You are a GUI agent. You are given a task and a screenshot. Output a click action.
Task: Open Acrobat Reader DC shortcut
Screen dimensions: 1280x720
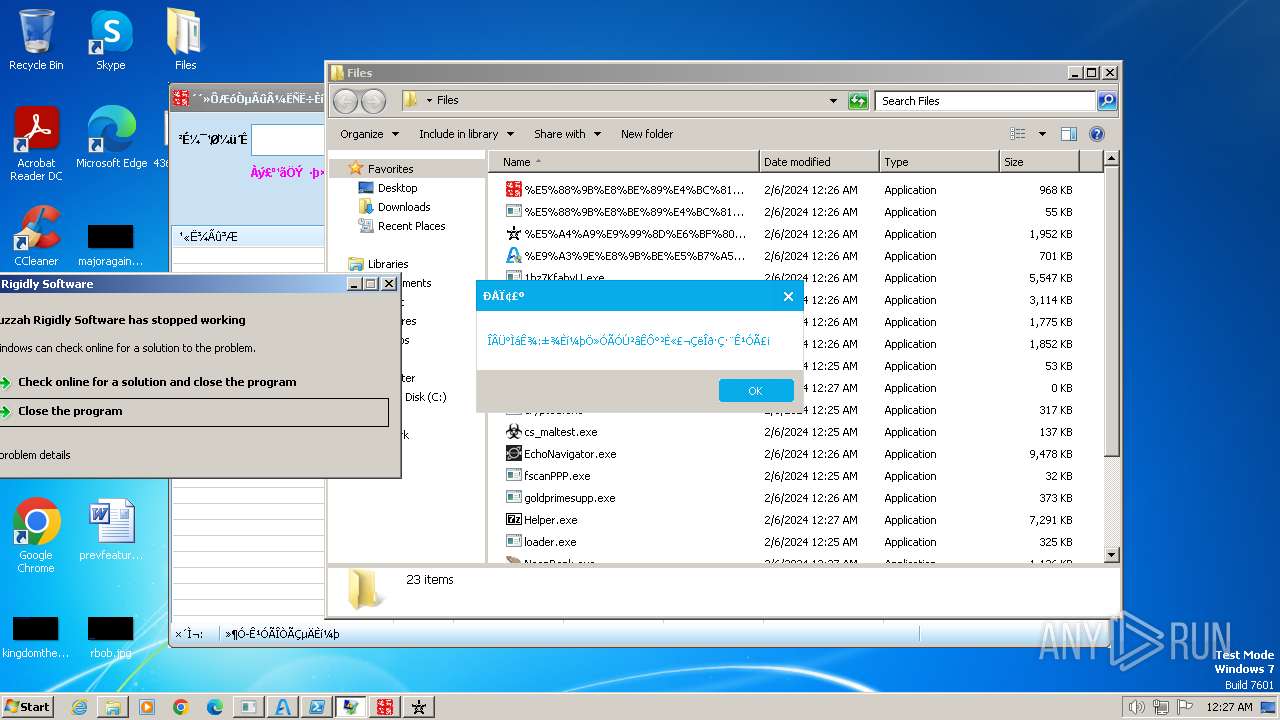pos(36,144)
